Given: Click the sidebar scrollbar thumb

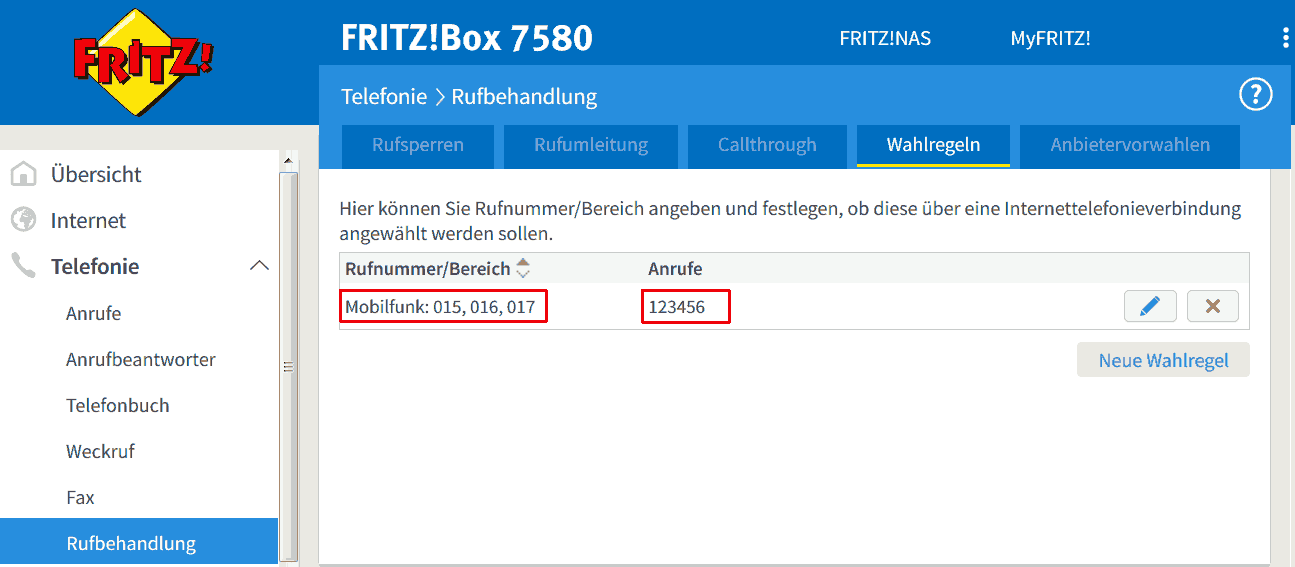Looking at the screenshot, I should (x=289, y=366).
